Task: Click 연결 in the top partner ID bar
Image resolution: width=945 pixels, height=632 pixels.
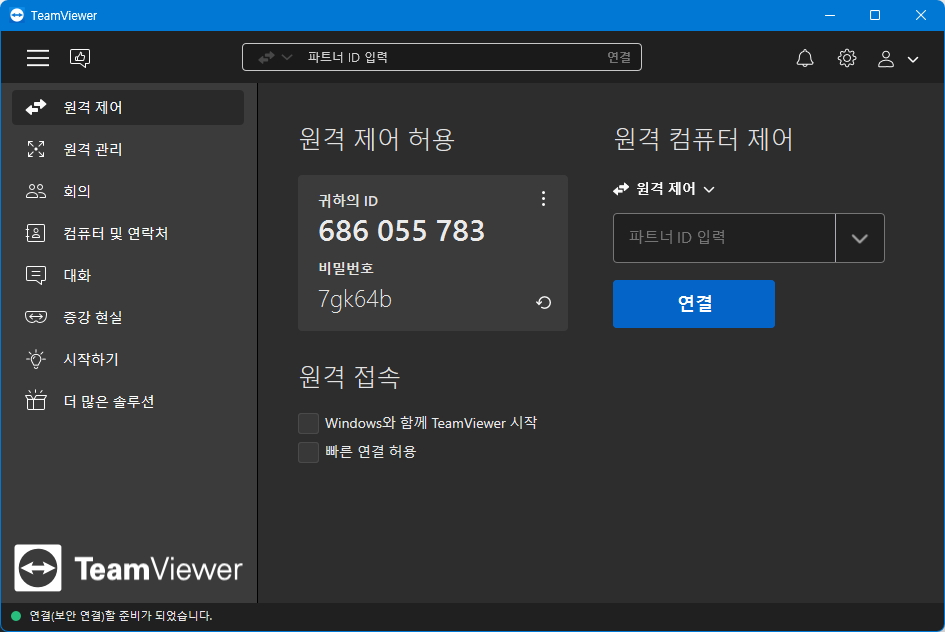Action: [619, 57]
